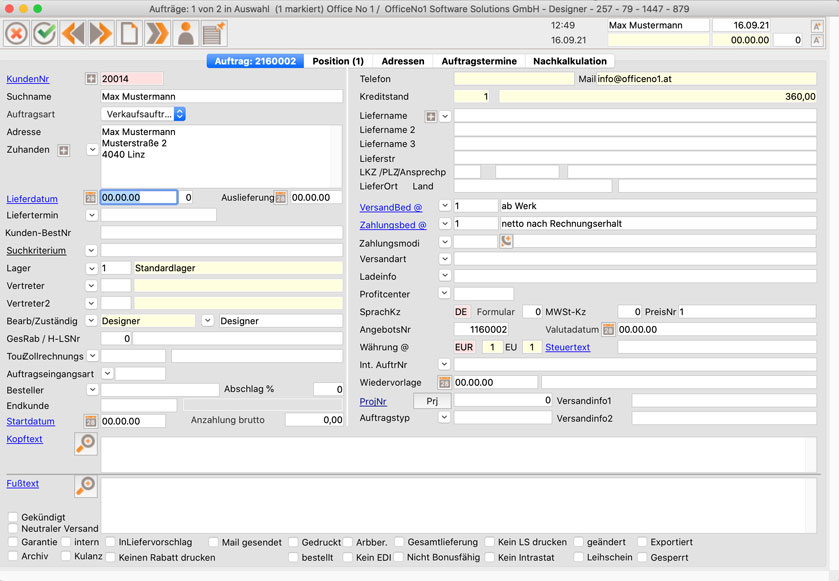
Task: Click the Kunden-BestNr input field
Action: point(222,233)
